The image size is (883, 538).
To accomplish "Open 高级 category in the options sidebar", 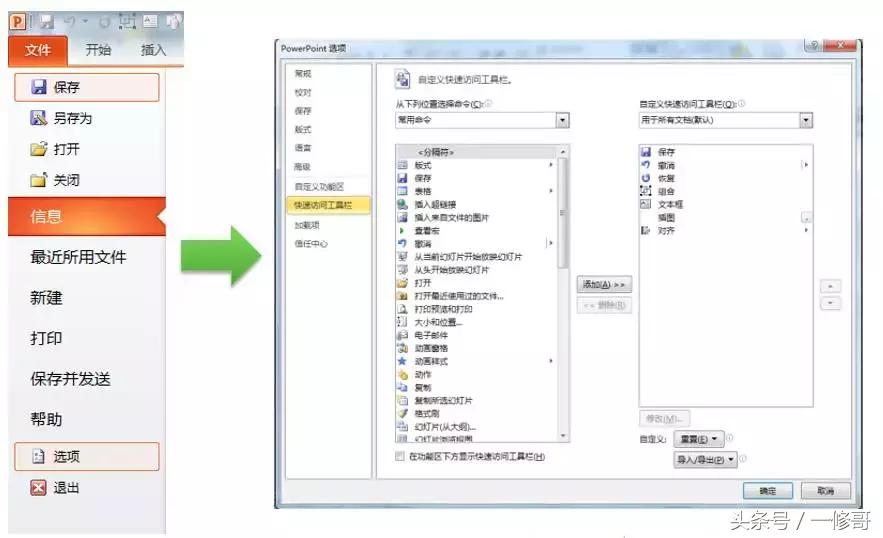I will 303,167.
